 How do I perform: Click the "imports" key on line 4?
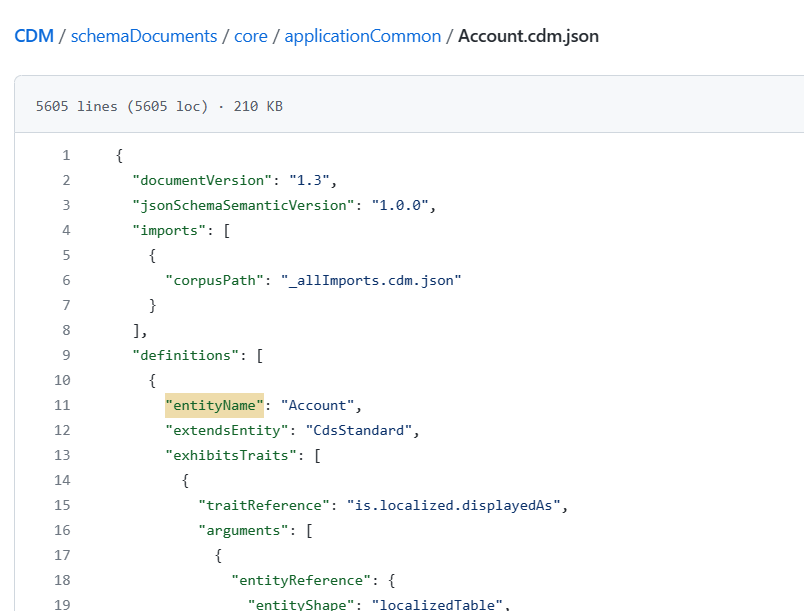[170, 230]
